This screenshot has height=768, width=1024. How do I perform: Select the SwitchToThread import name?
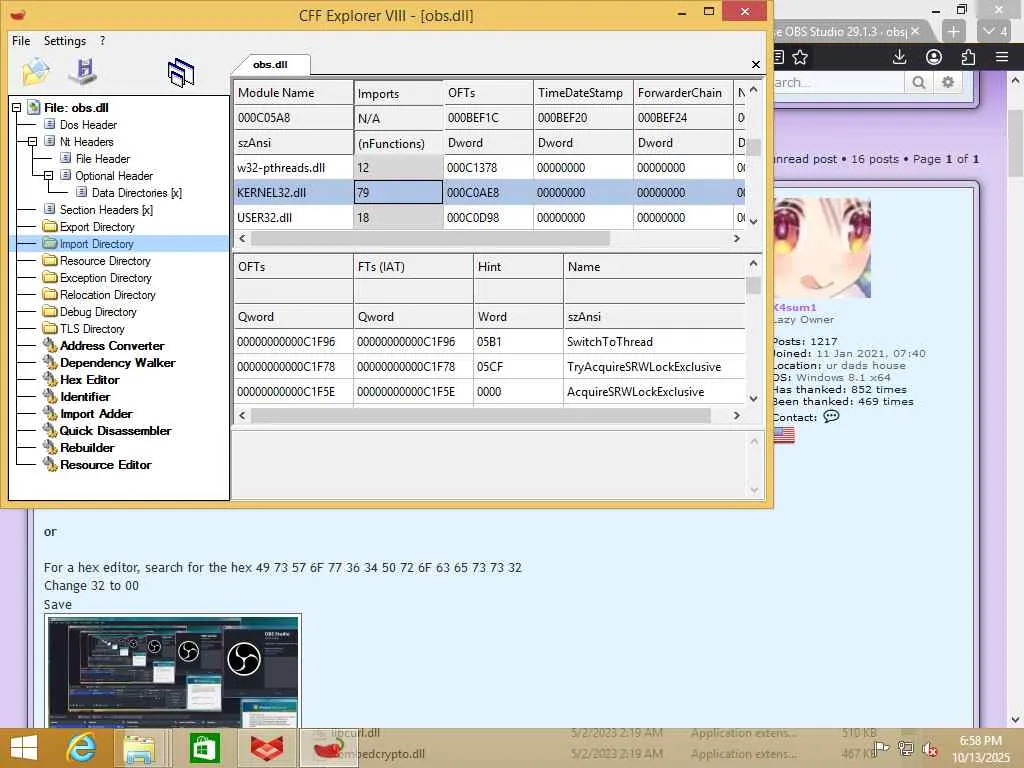[x=610, y=342]
